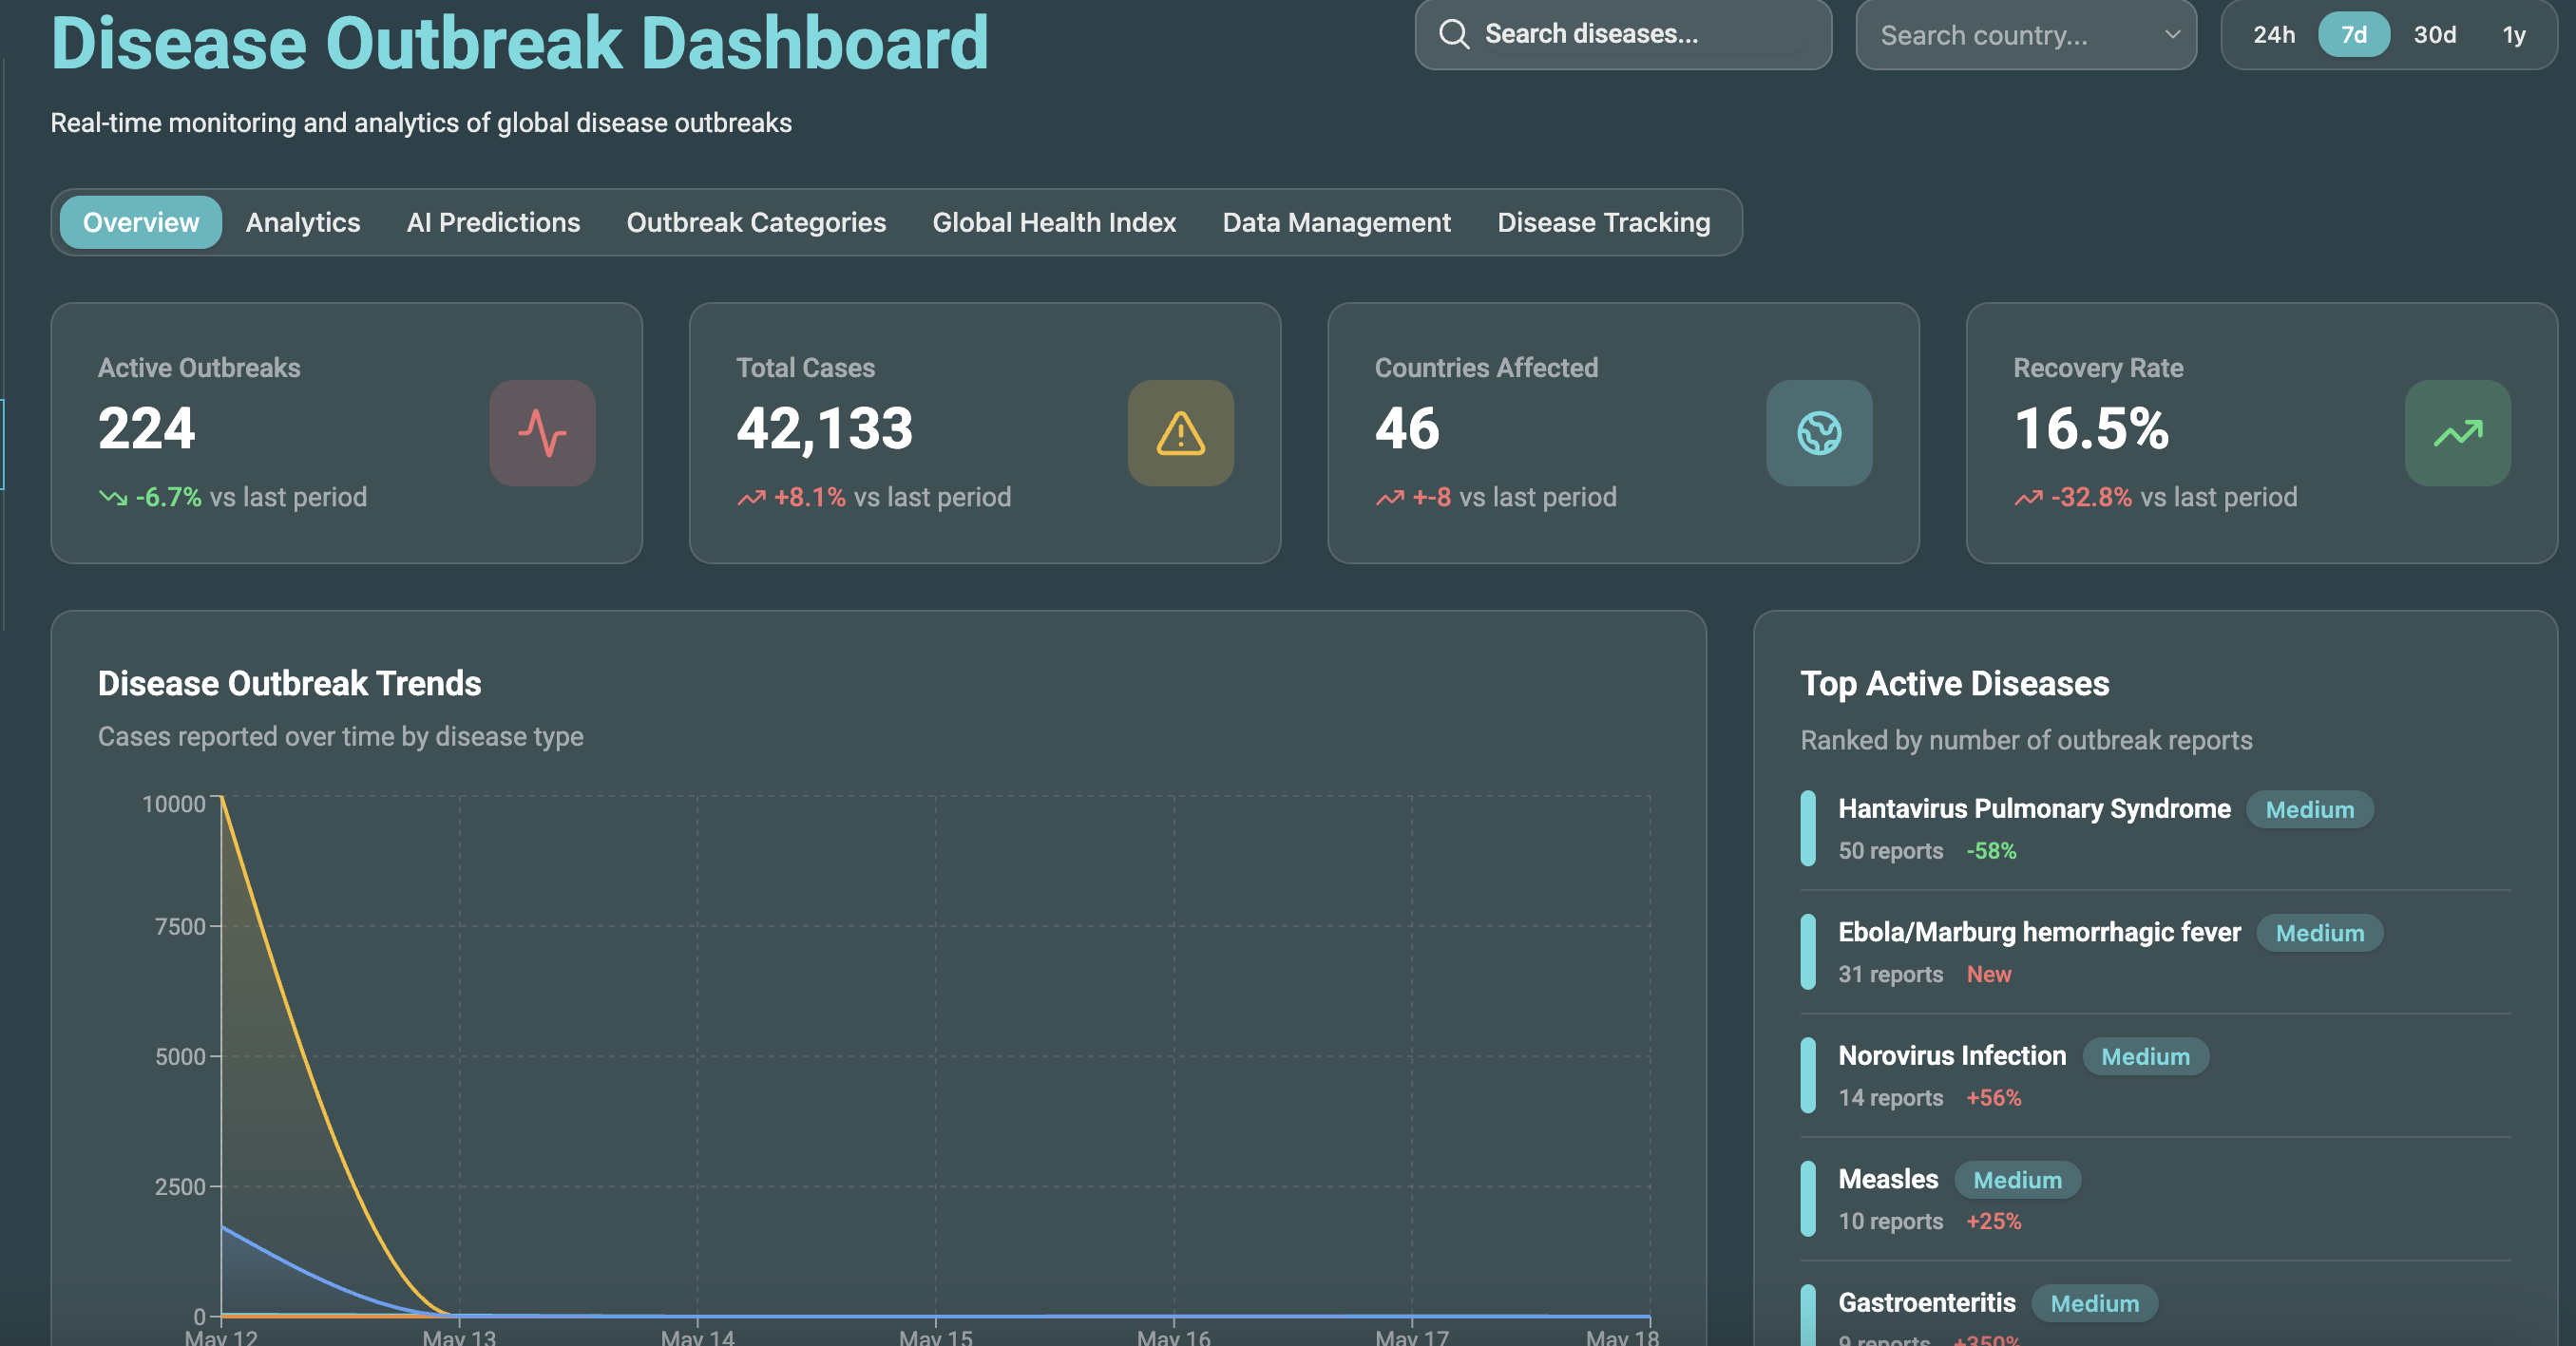Click the Recovery Rate trending-up icon
This screenshot has width=2576, height=1346.
[2457, 433]
